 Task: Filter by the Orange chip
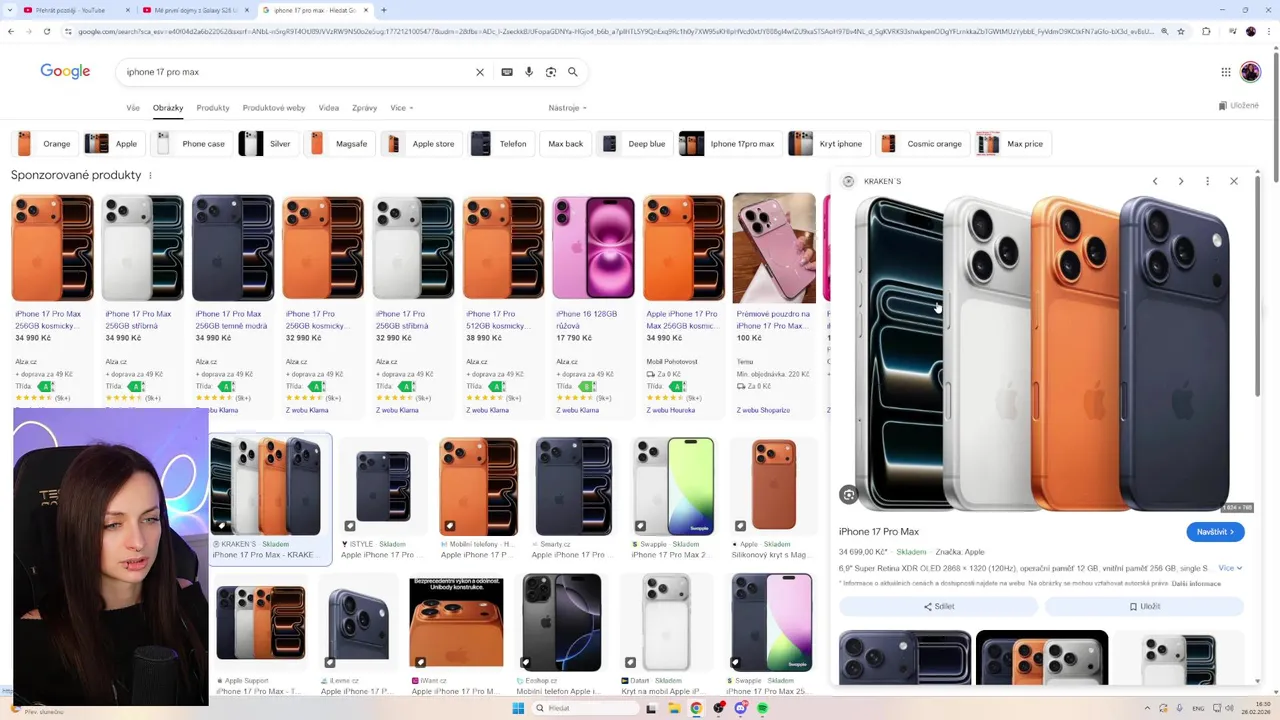pyautogui.click(x=44, y=144)
